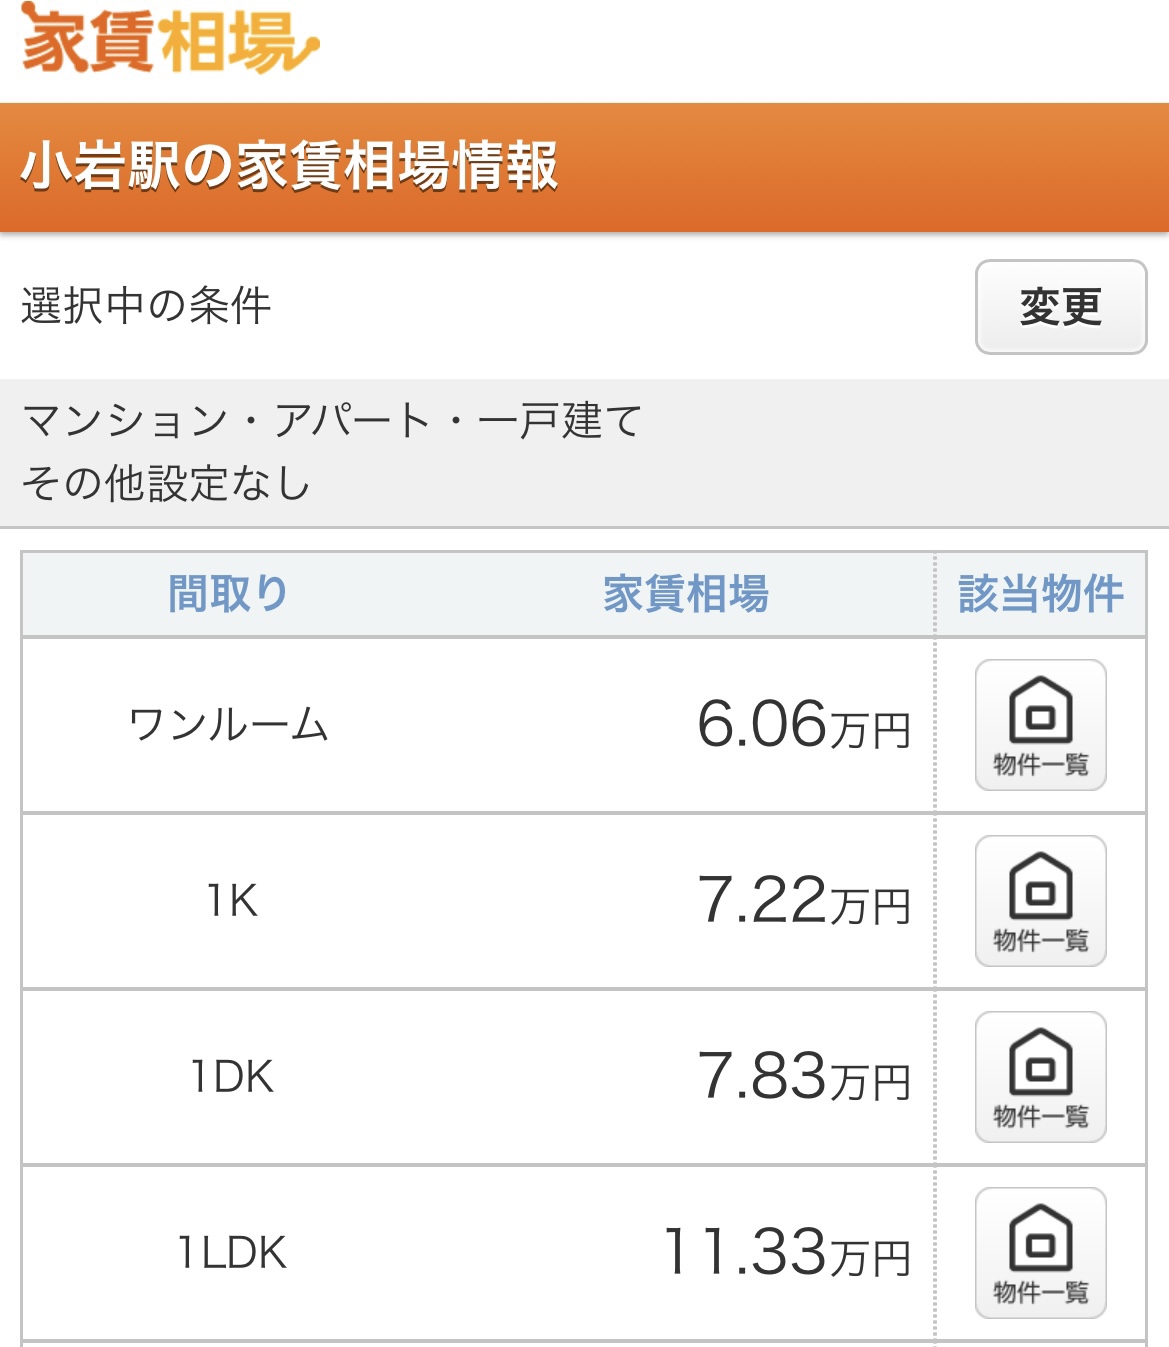Click the 7.83万円 rent value

click(804, 1077)
